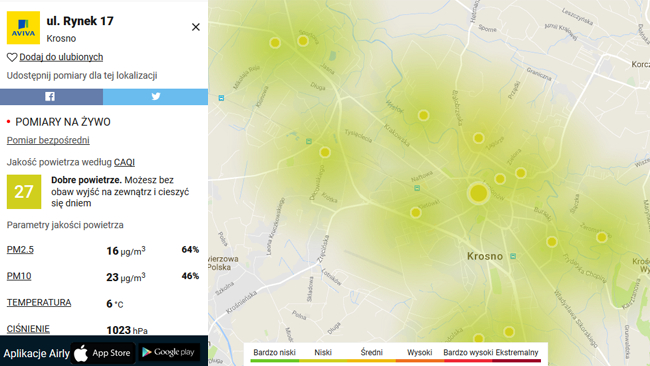The image size is (650, 366).
Task: Click the Bardzo wysoki legend level
Action: (468, 353)
